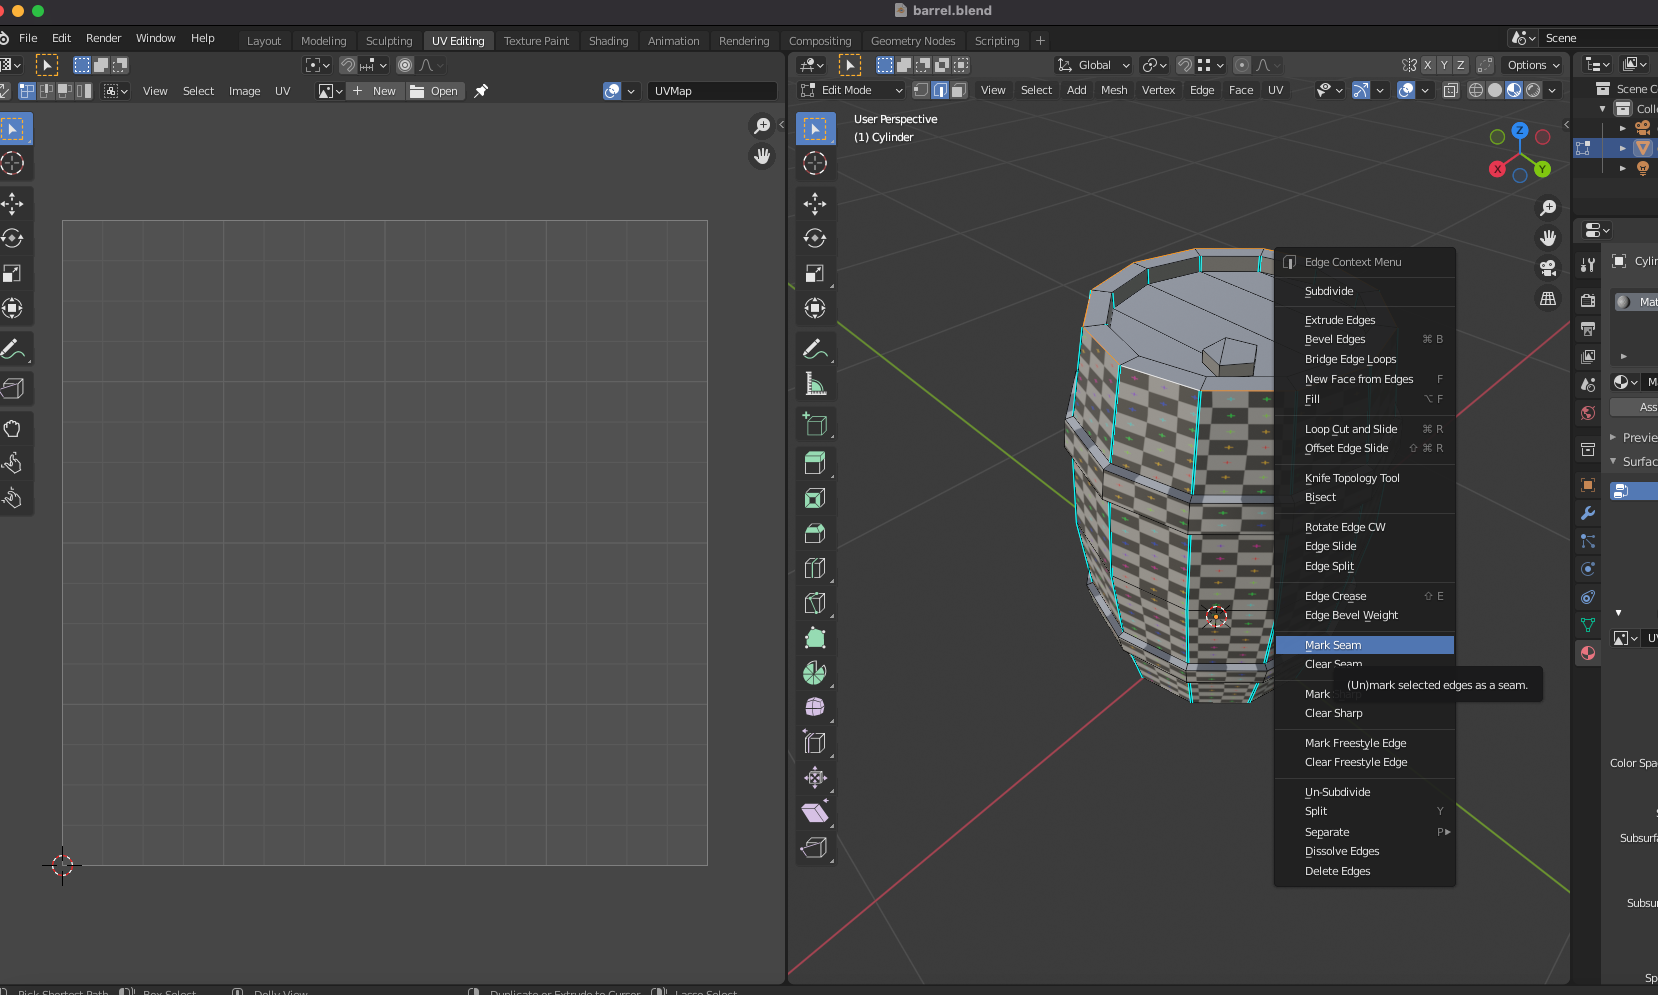Select the UV editor Grab sculpt tool
The width and height of the screenshot is (1658, 995).
13,429
